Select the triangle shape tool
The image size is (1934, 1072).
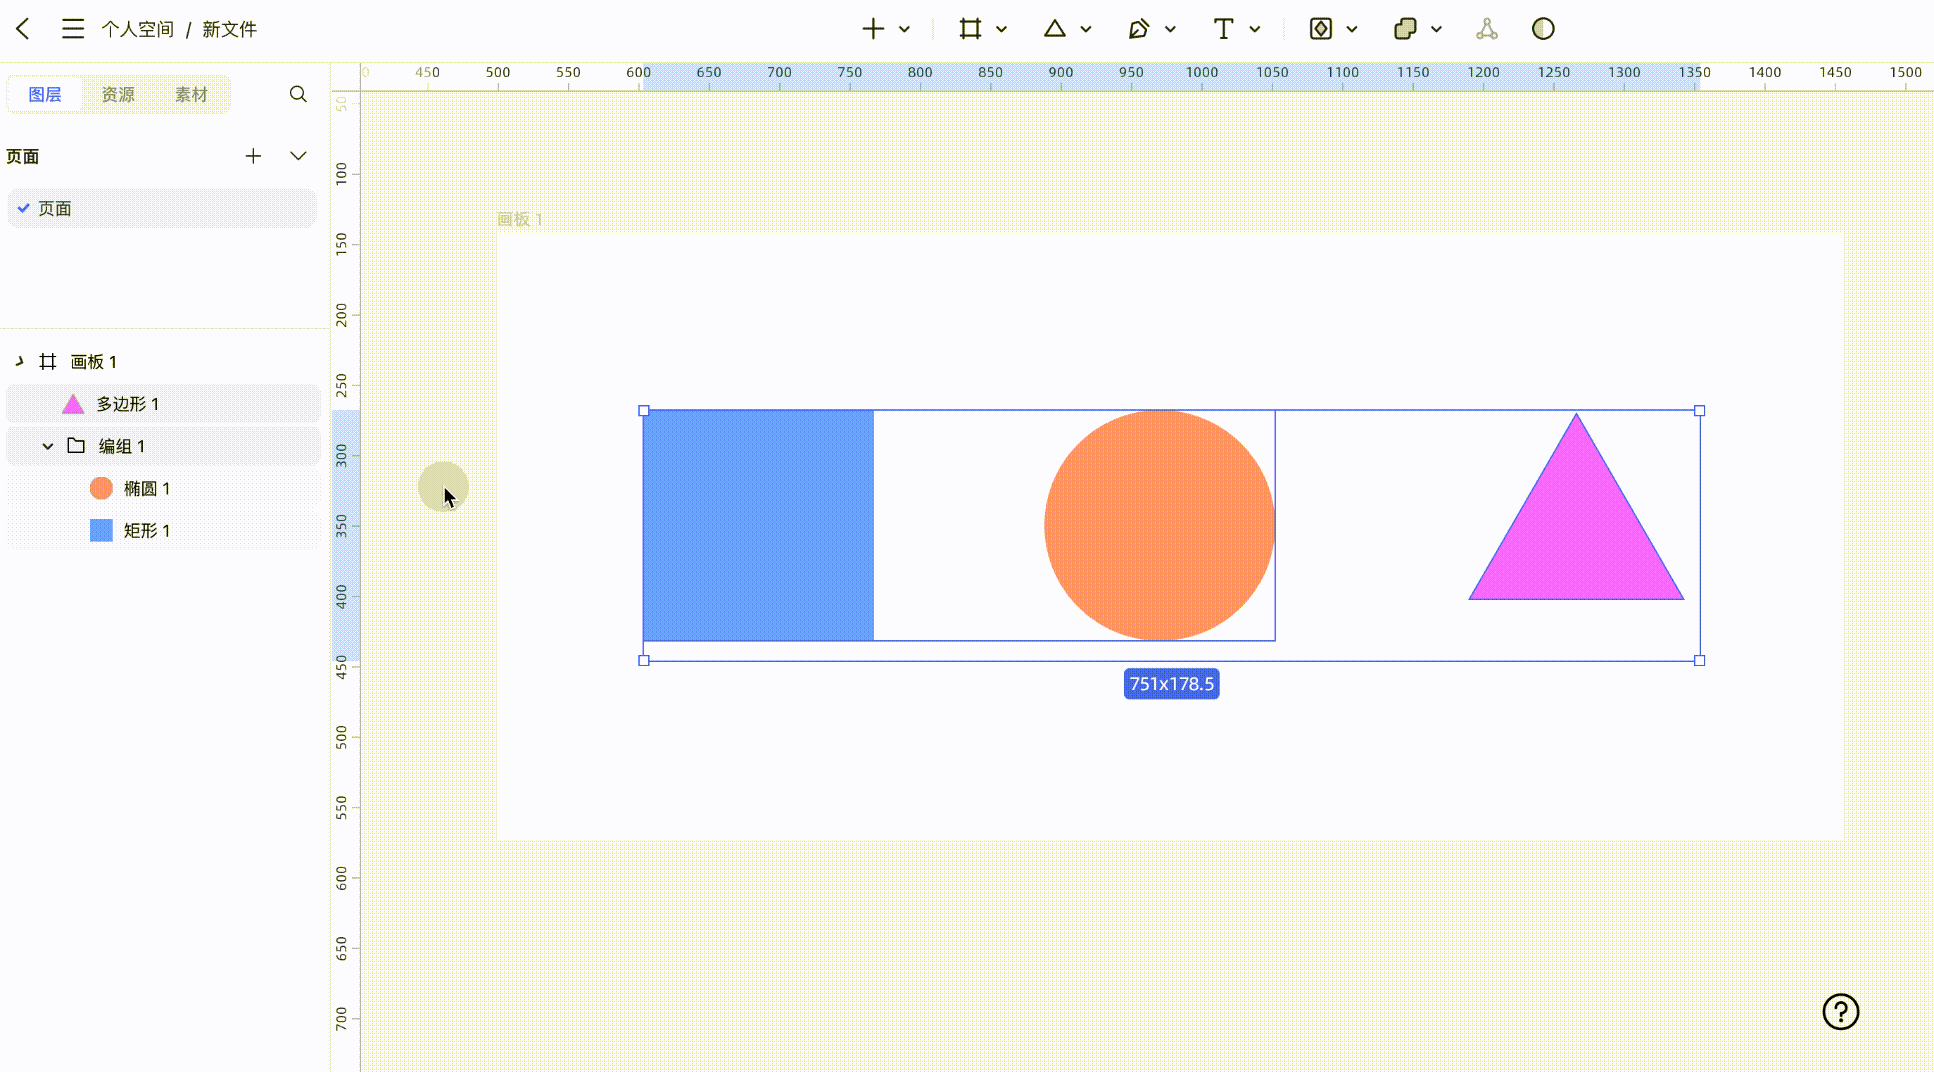pos(1054,29)
